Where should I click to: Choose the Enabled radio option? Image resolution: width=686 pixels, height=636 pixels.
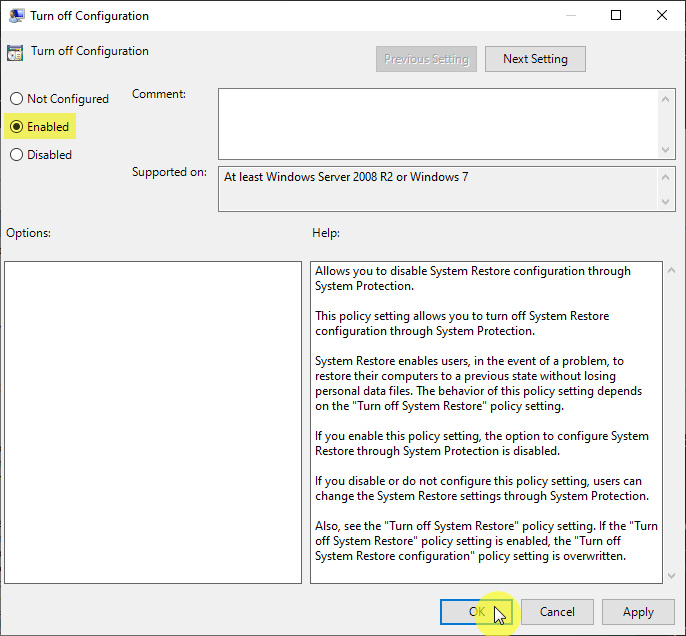[x=16, y=127]
